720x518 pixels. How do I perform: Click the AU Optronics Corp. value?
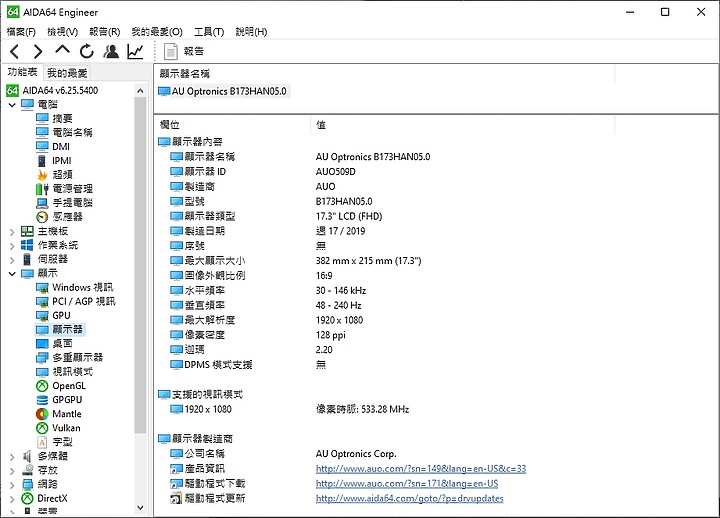pos(356,454)
